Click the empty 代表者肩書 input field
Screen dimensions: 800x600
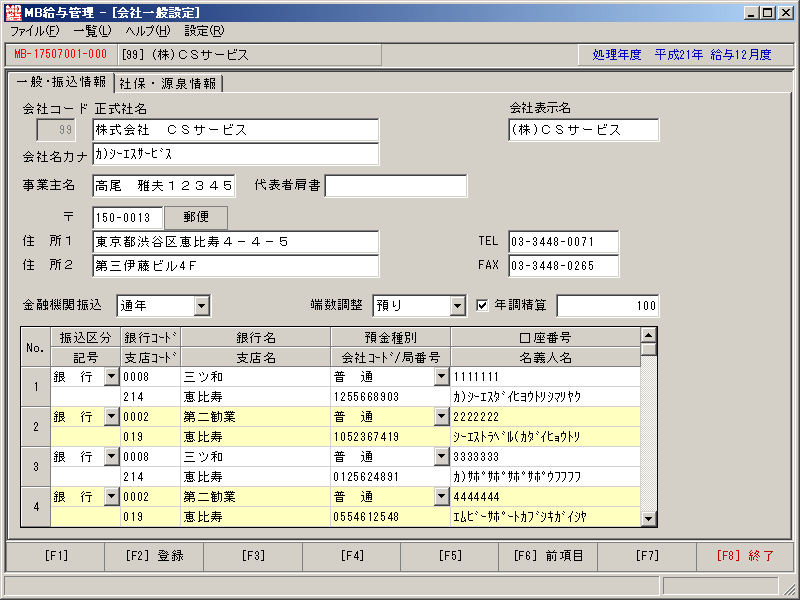tap(396, 186)
